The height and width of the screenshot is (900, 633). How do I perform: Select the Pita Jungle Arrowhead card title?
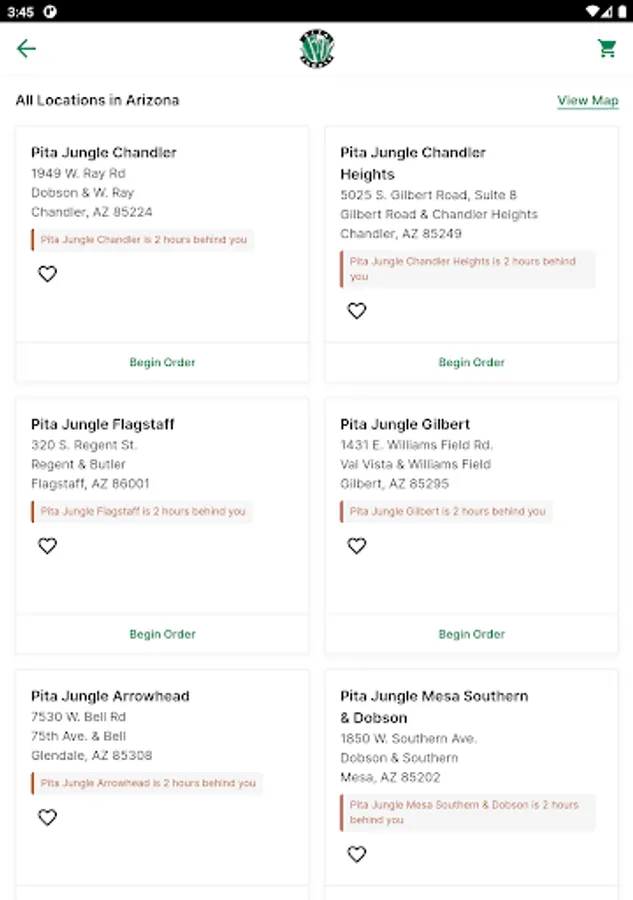pos(110,696)
